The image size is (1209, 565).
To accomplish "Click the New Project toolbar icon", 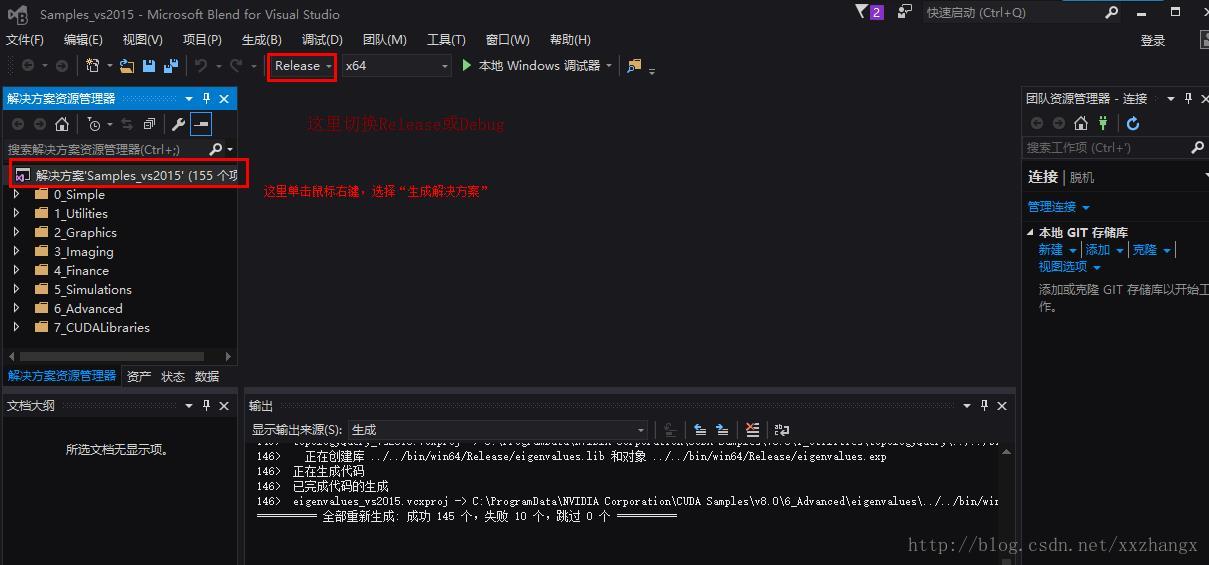I will pos(92,66).
